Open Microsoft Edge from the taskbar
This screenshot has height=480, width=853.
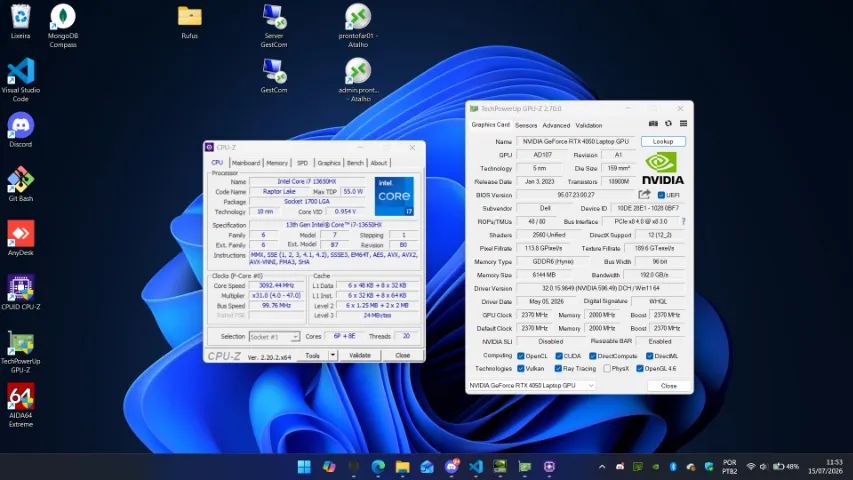click(x=378, y=466)
